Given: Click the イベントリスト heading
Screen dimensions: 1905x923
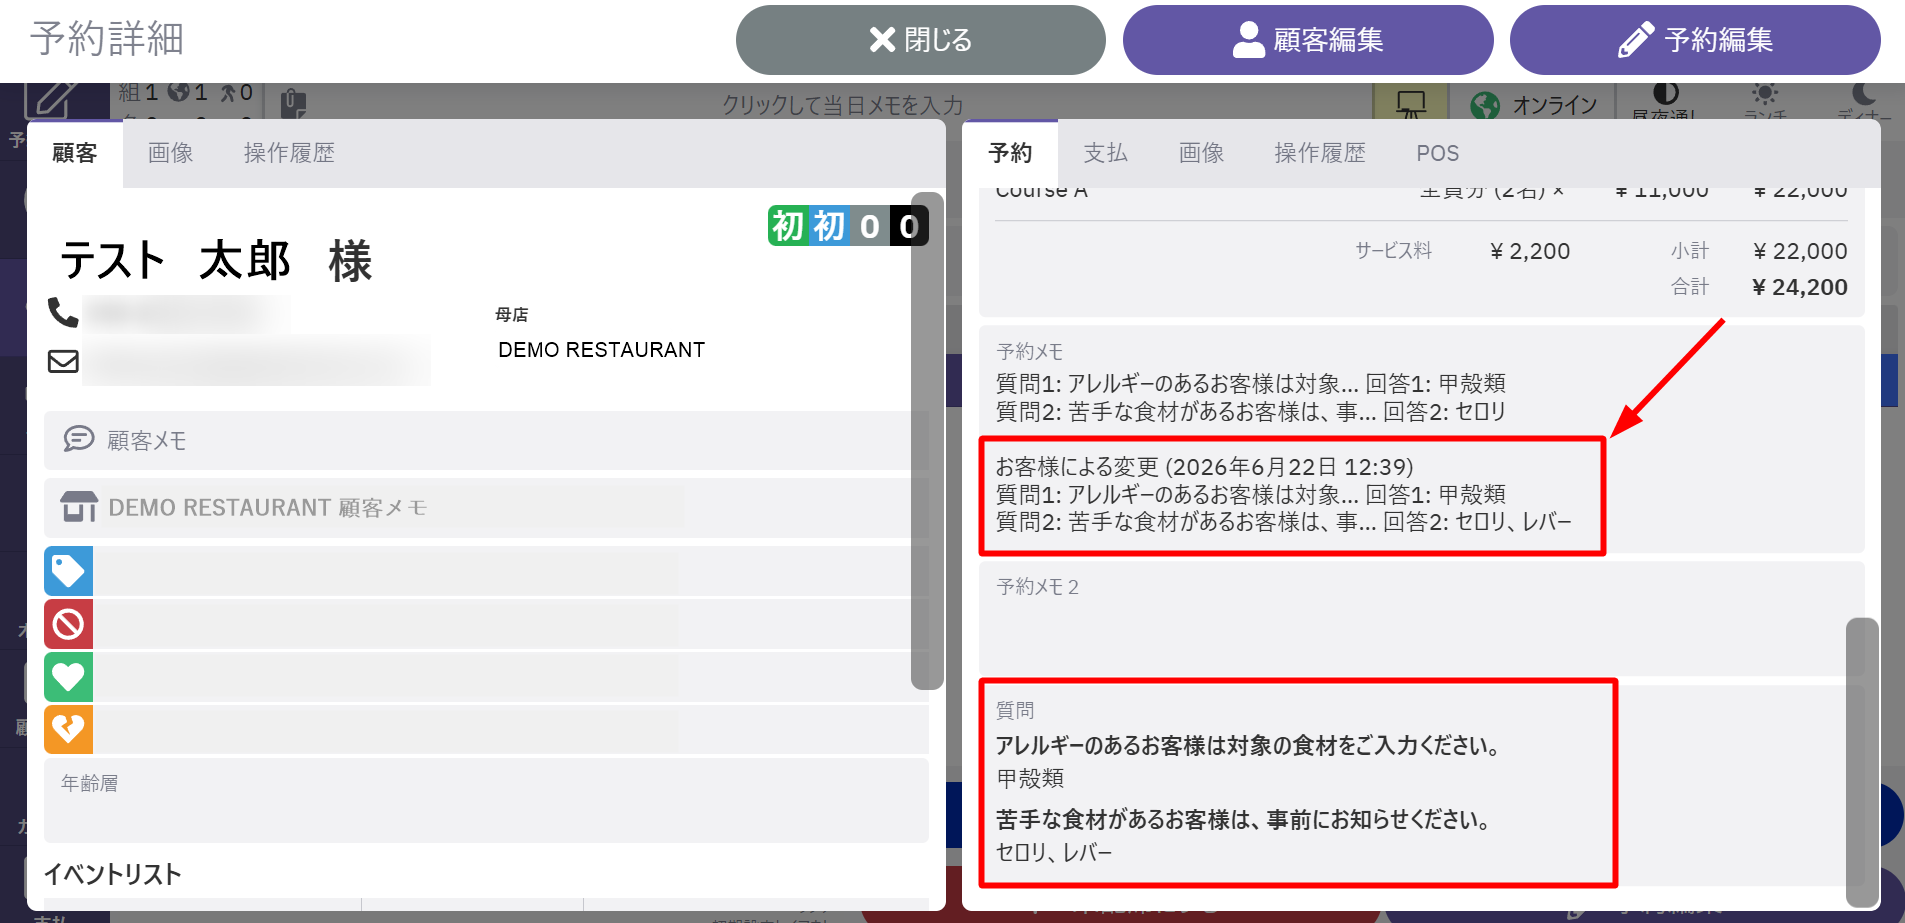Looking at the screenshot, I should pos(113,874).
